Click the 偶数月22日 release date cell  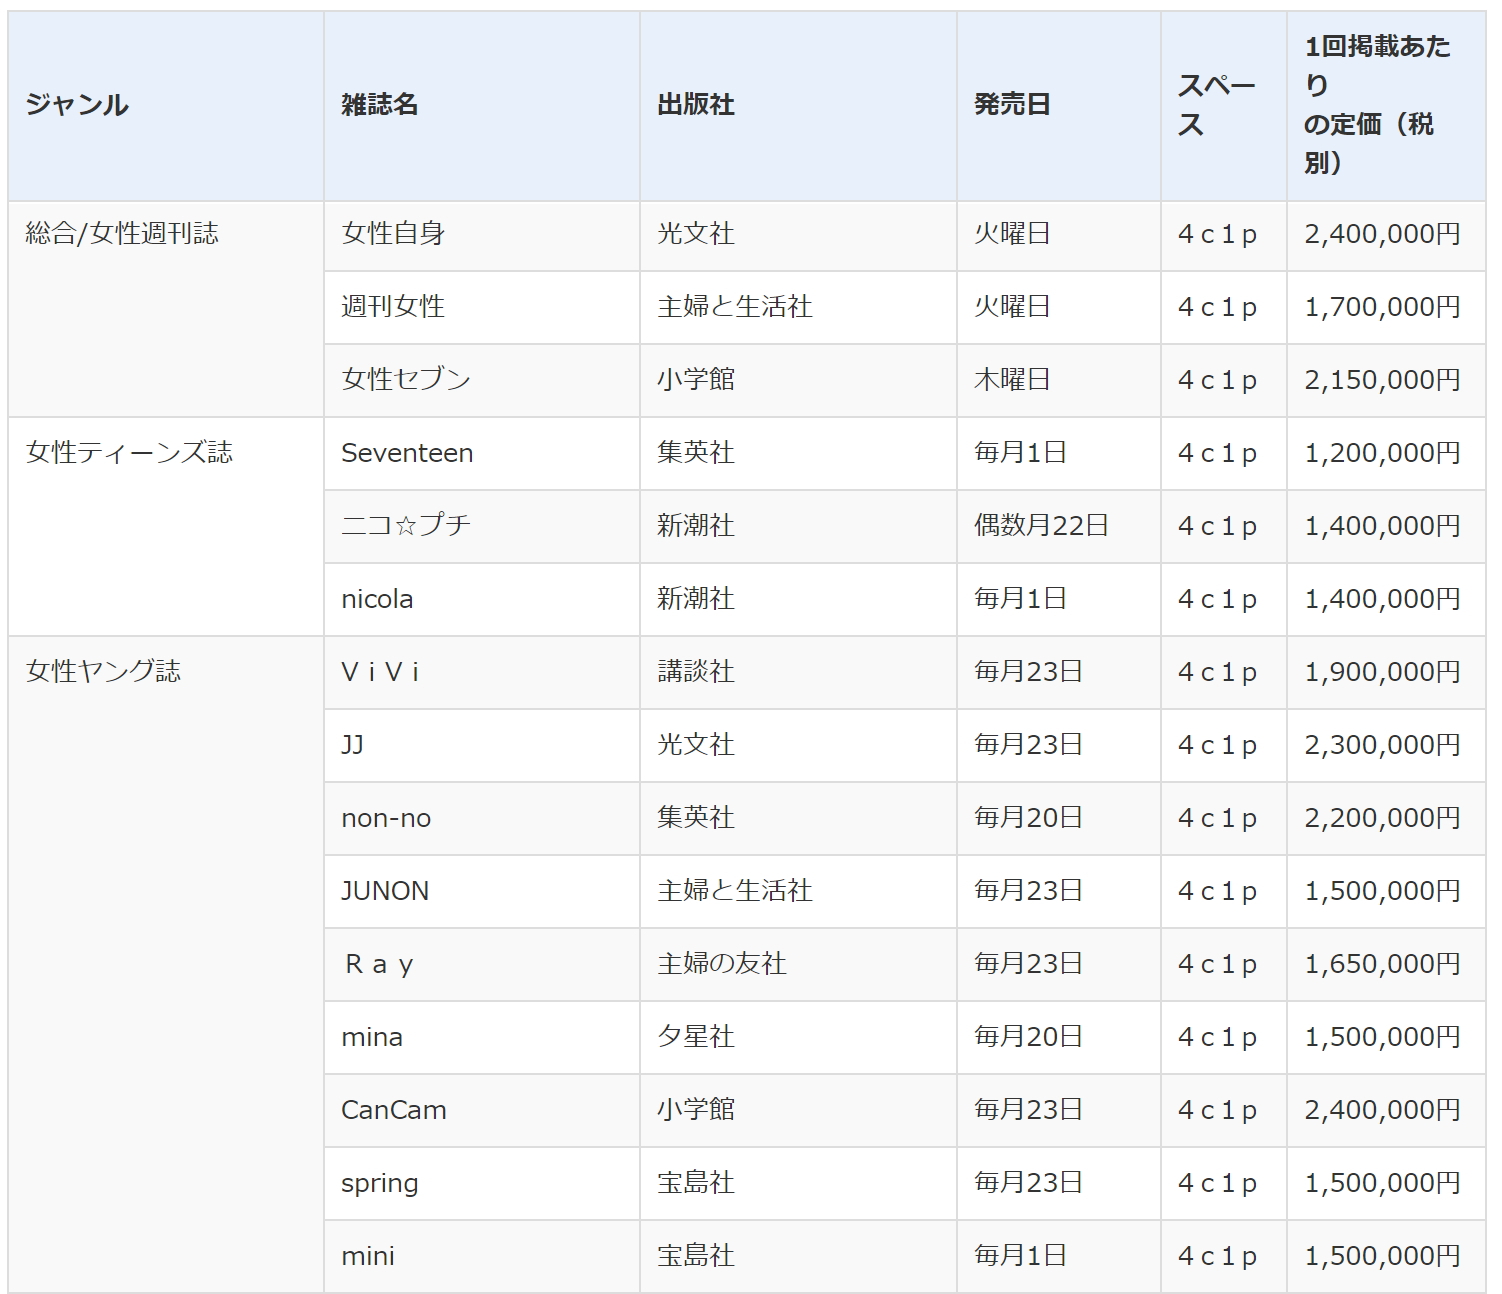1041,526
